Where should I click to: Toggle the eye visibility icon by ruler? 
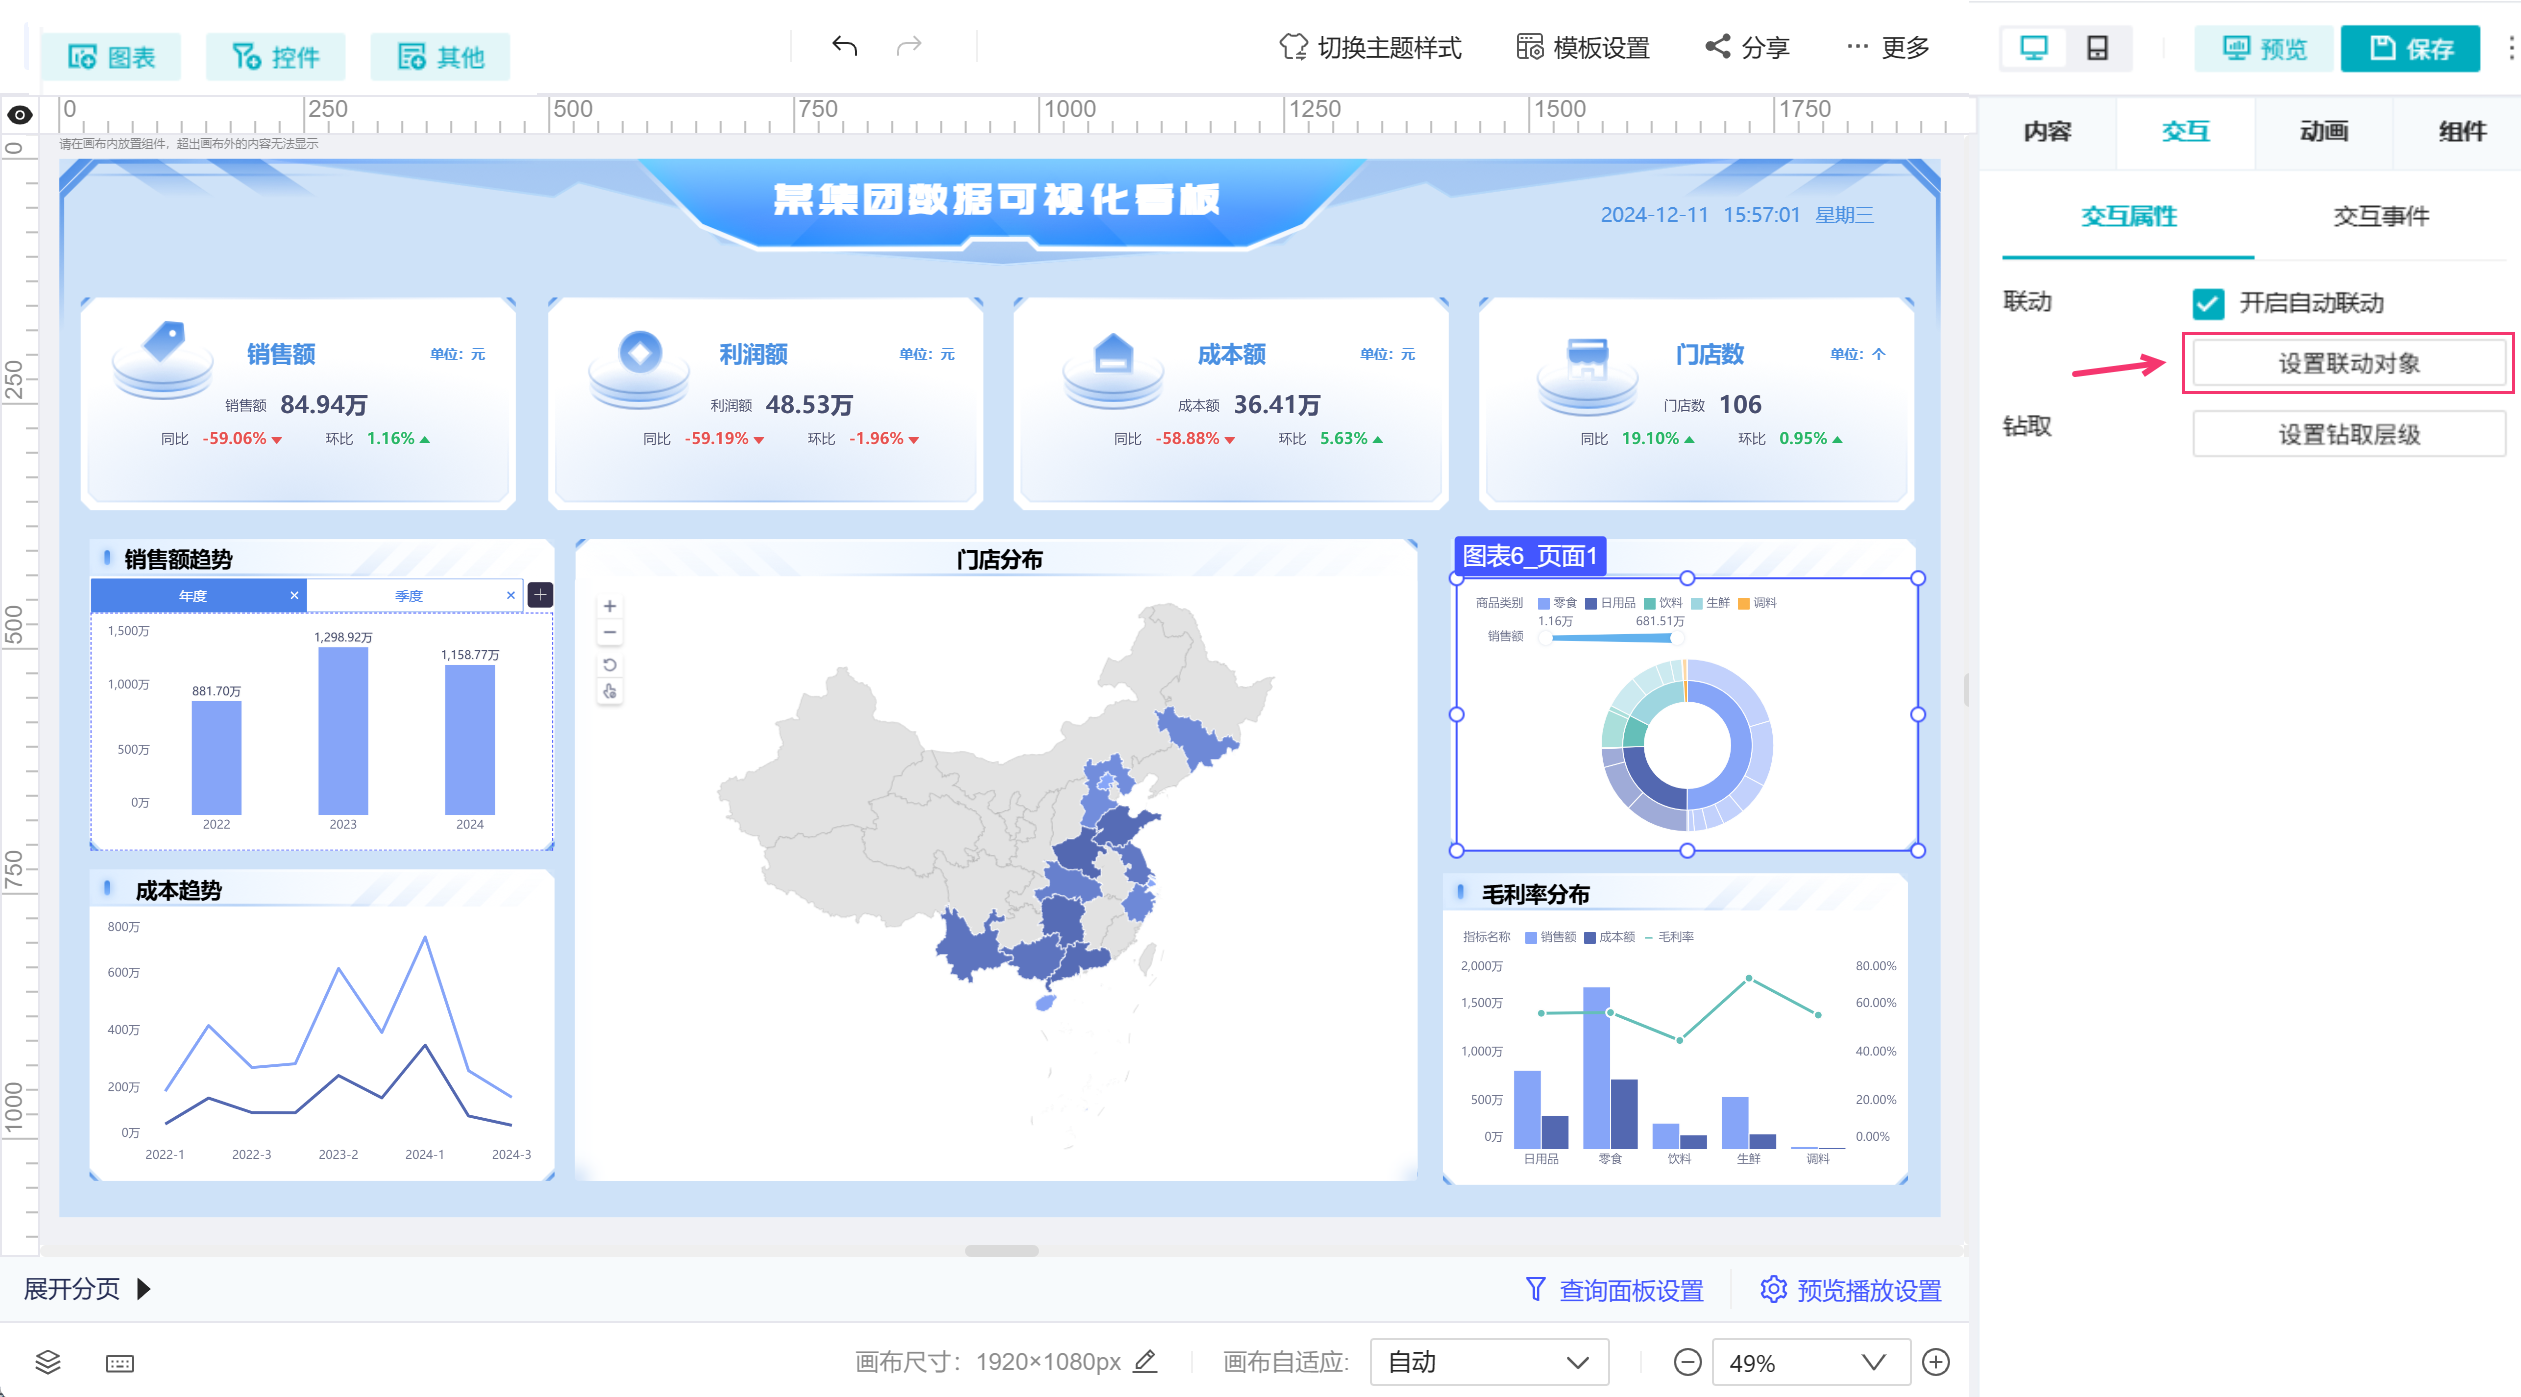(x=20, y=115)
